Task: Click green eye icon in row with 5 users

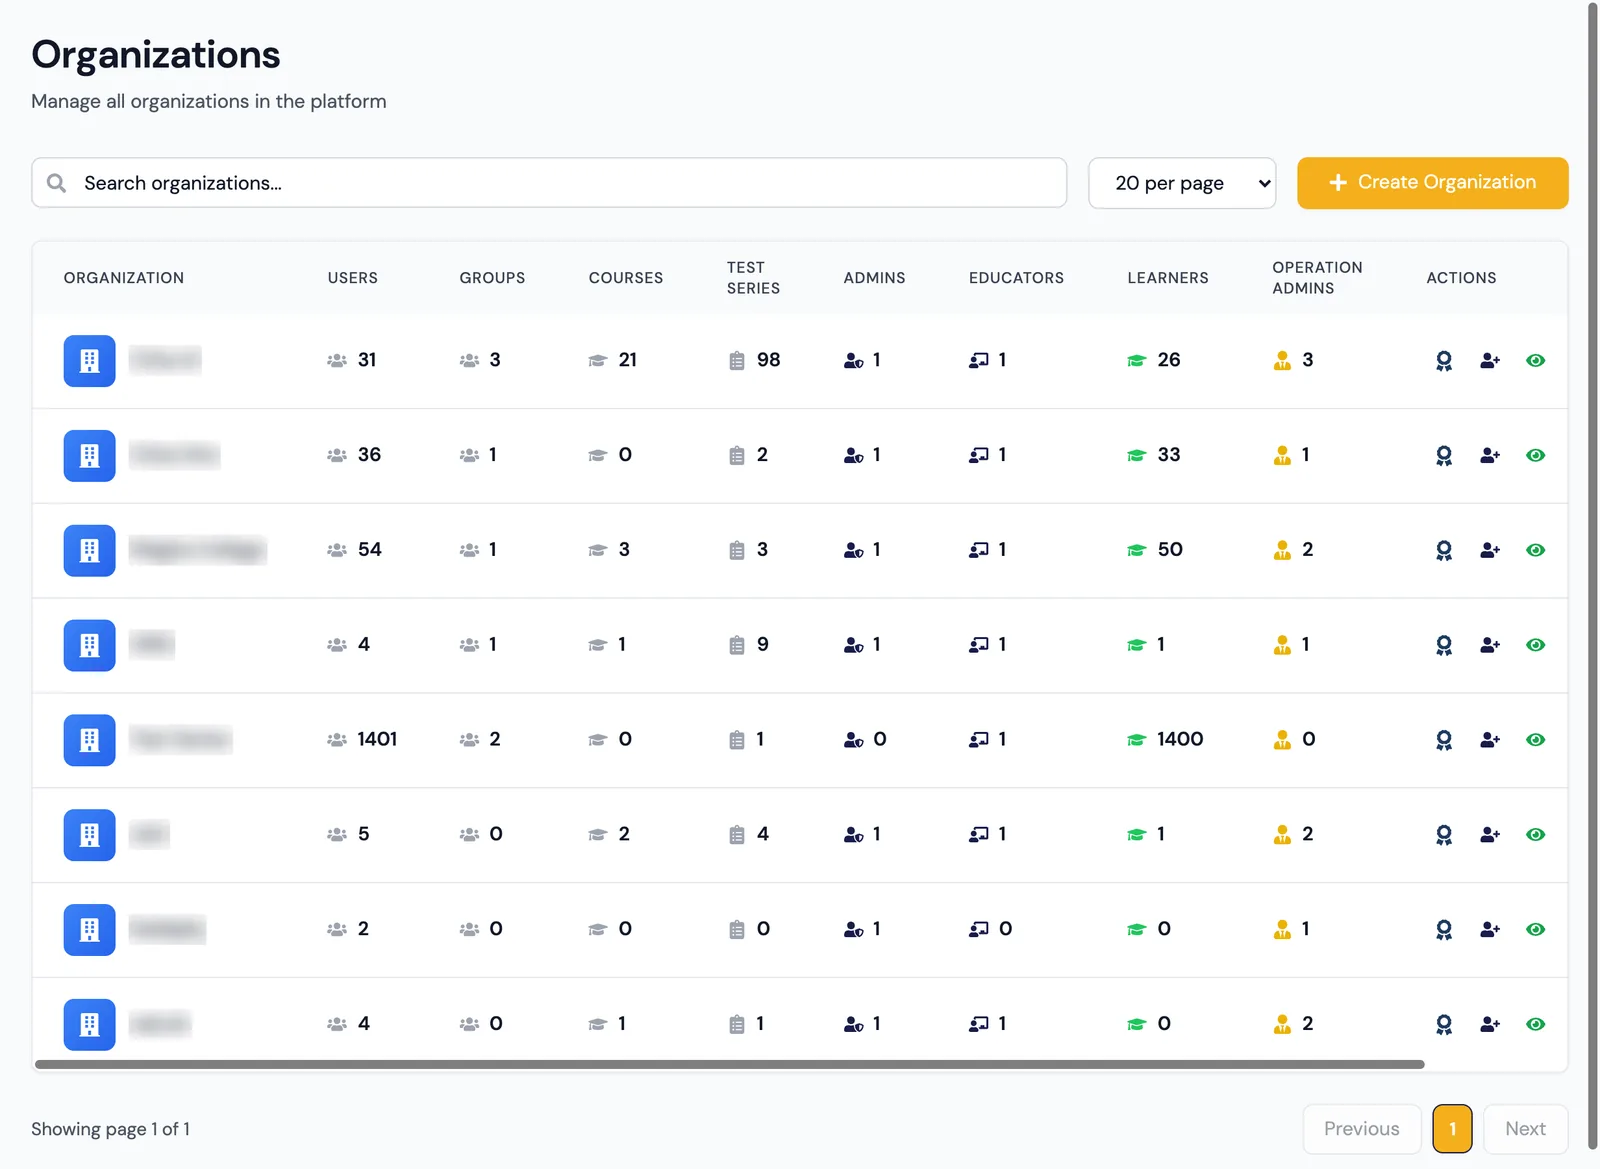Action: tap(1536, 835)
